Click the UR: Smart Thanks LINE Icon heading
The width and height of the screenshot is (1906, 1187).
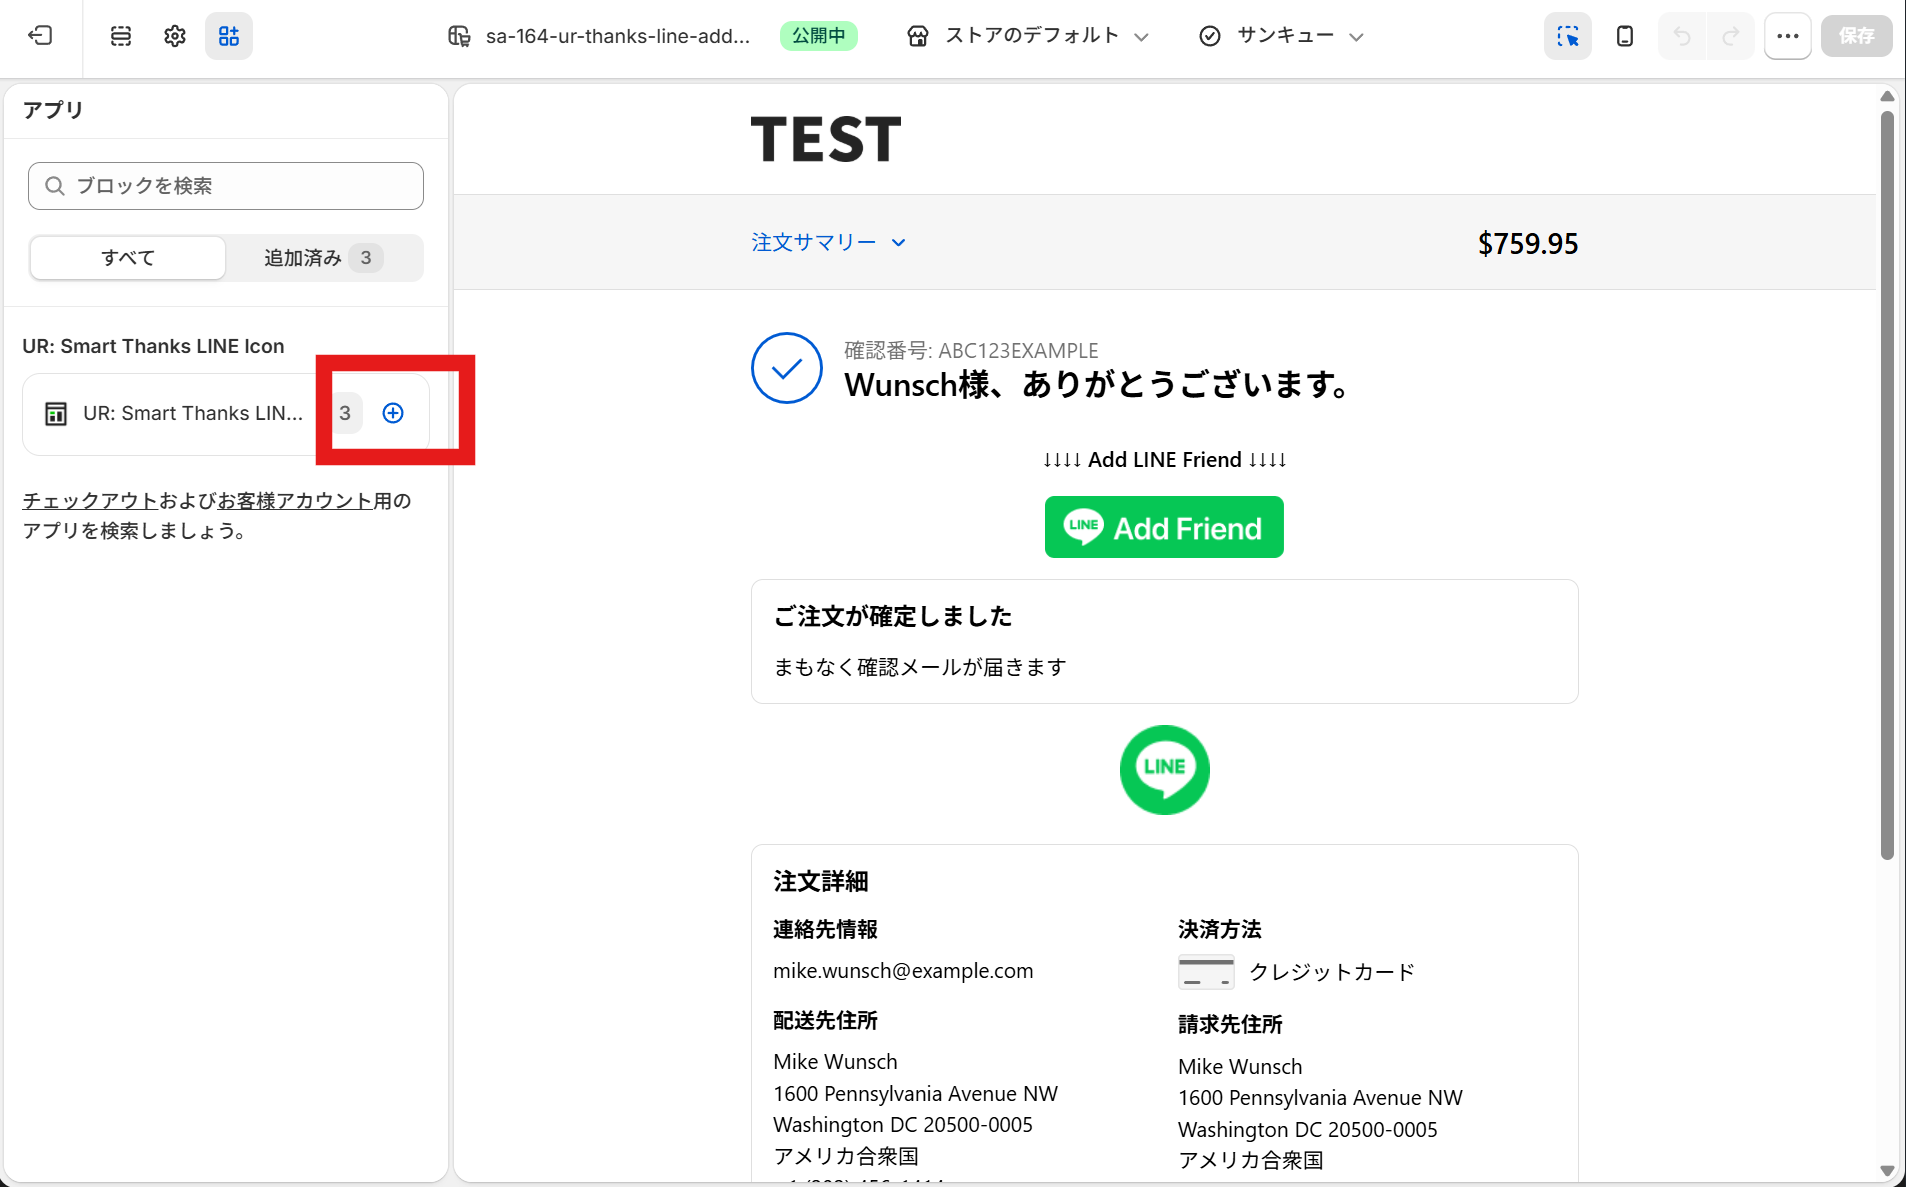(153, 346)
